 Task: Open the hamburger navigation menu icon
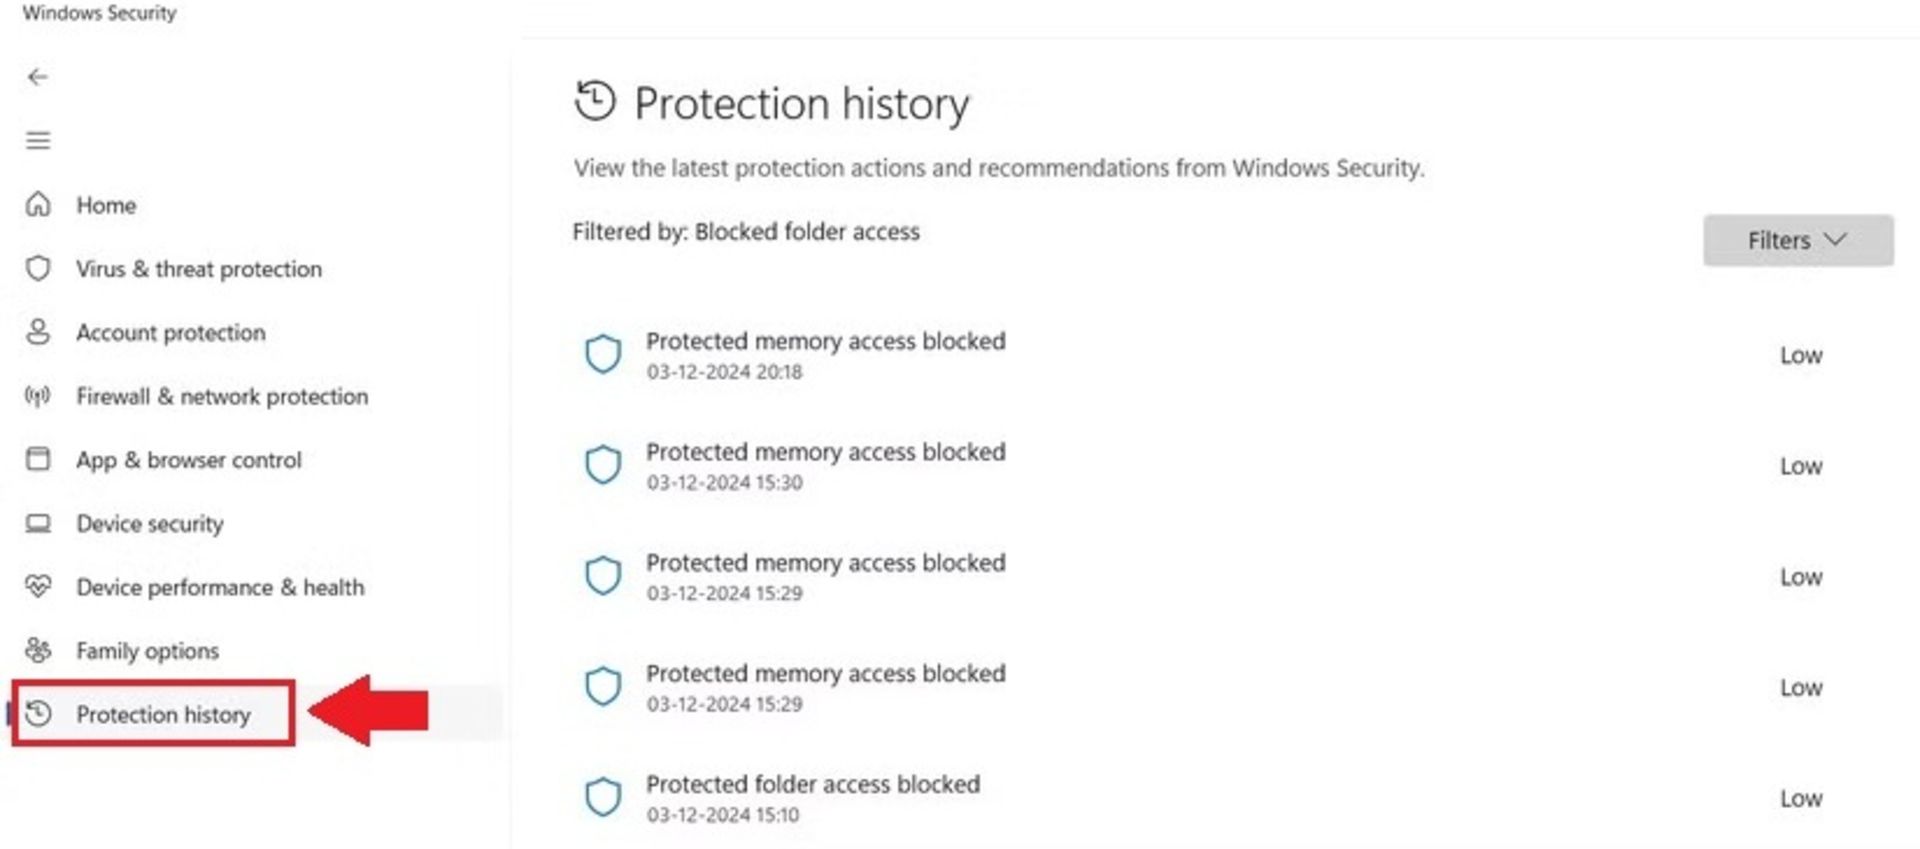(x=38, y=141)
